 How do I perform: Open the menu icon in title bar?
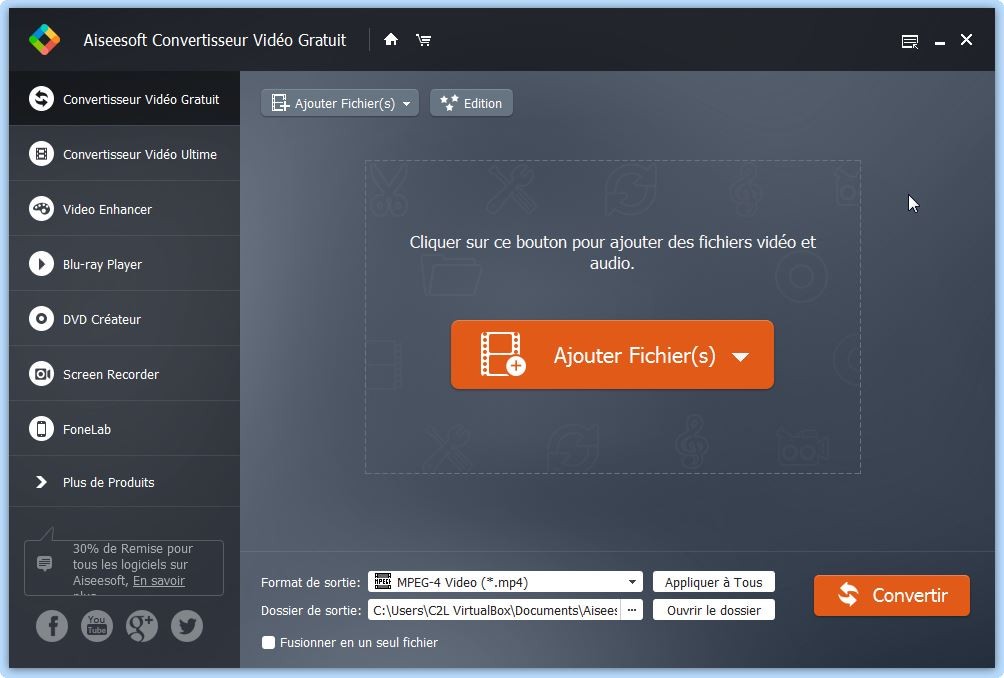910,42
